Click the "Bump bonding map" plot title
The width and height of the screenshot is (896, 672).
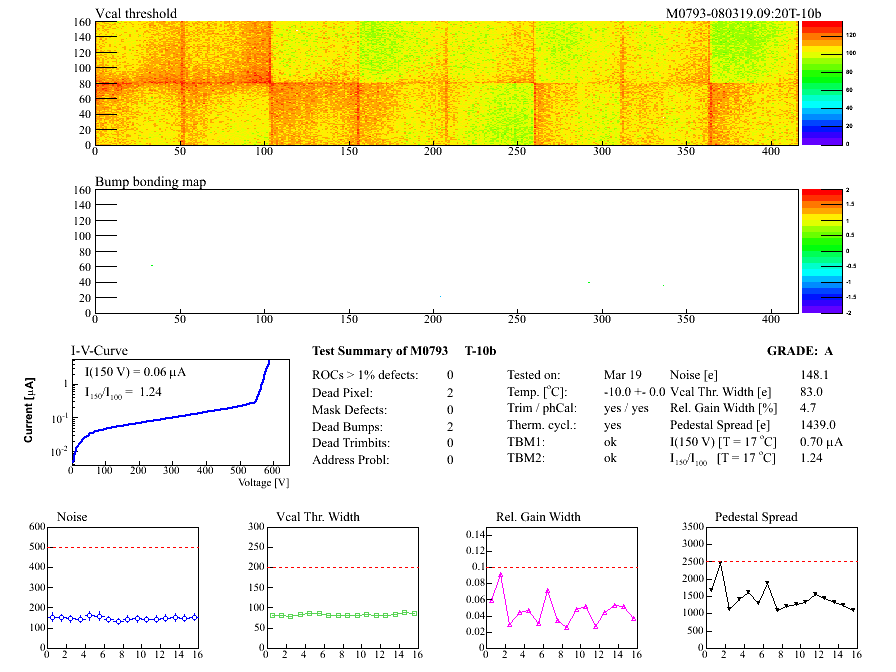(150, 181)
